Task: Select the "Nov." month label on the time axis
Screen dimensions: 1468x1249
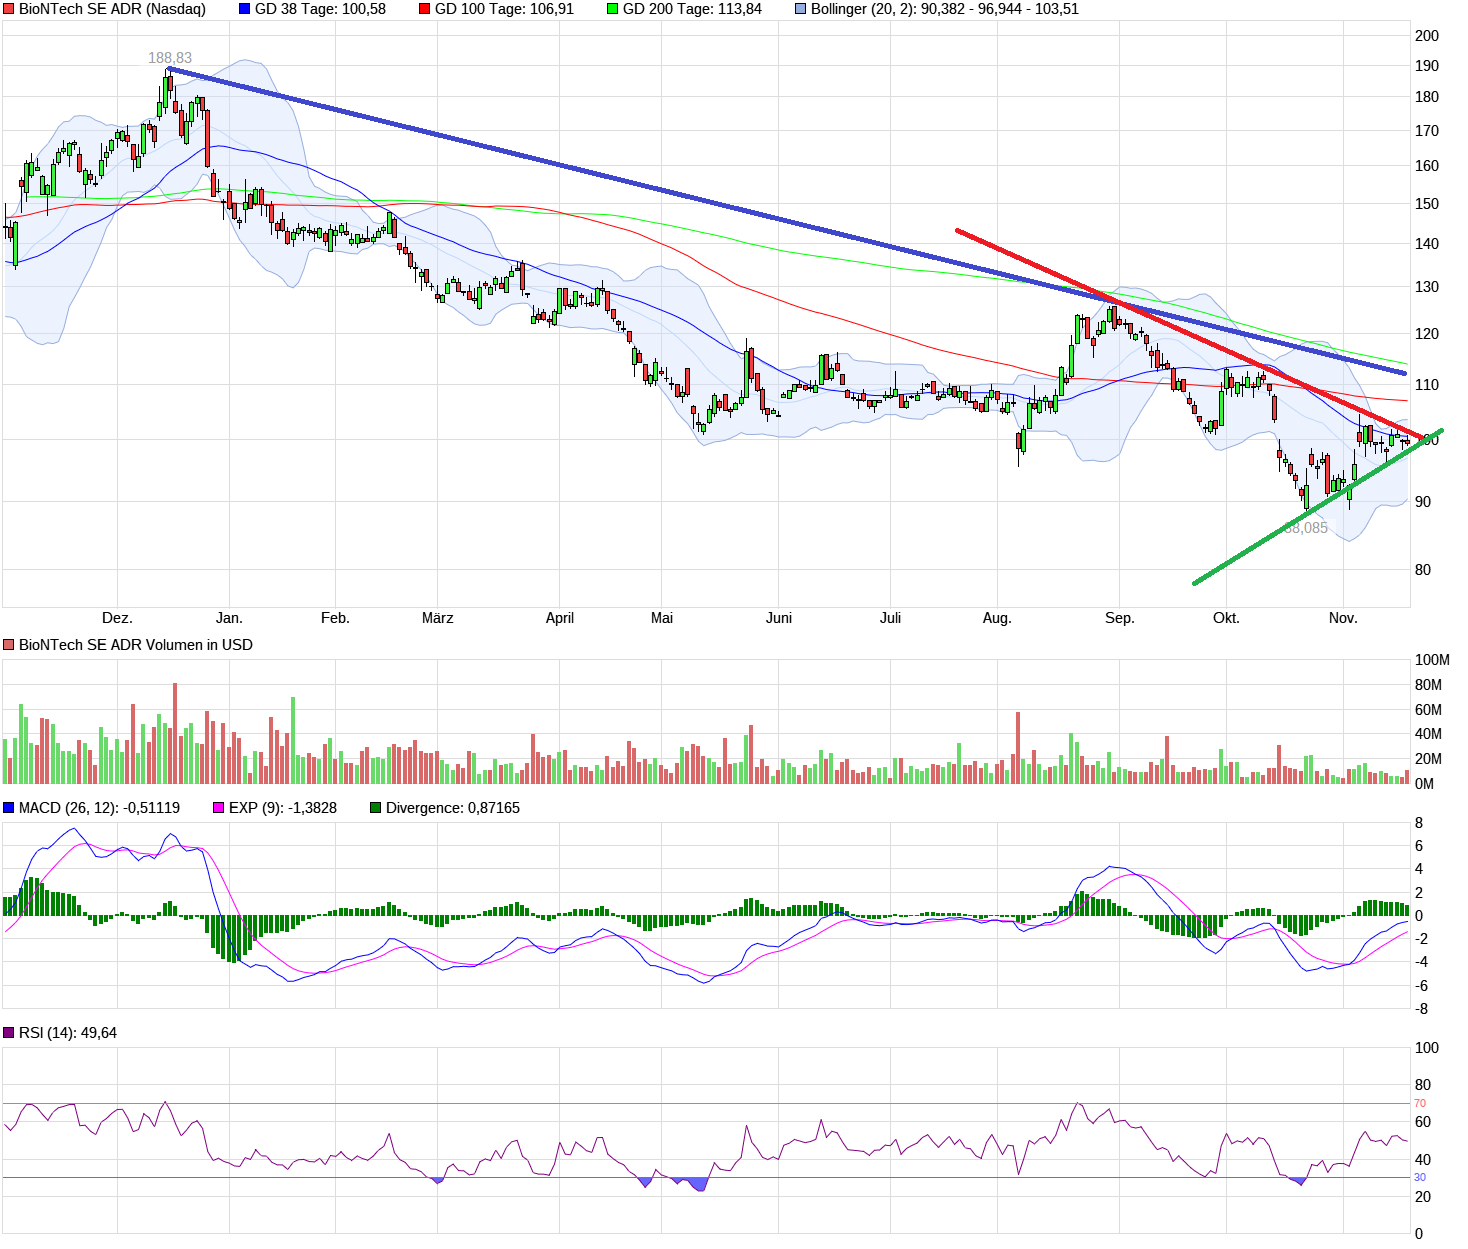Action: (x=1343, y=618)
